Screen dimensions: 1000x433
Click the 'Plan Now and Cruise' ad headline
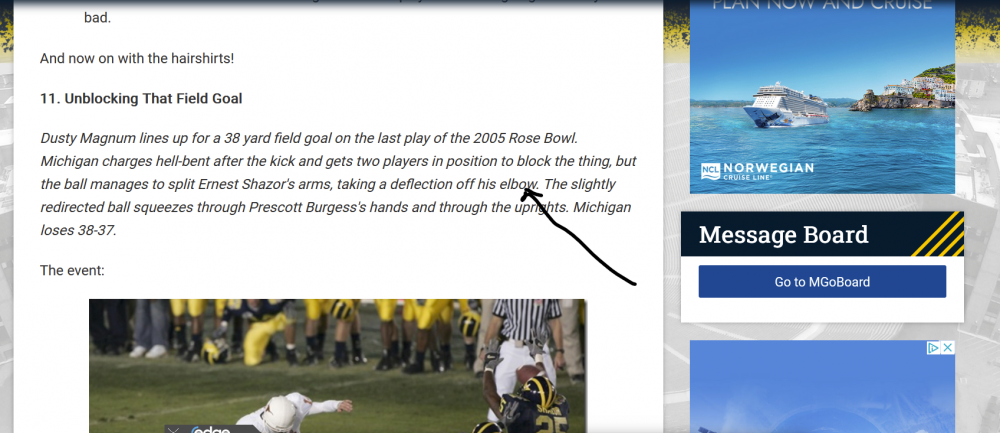[821, 5]
